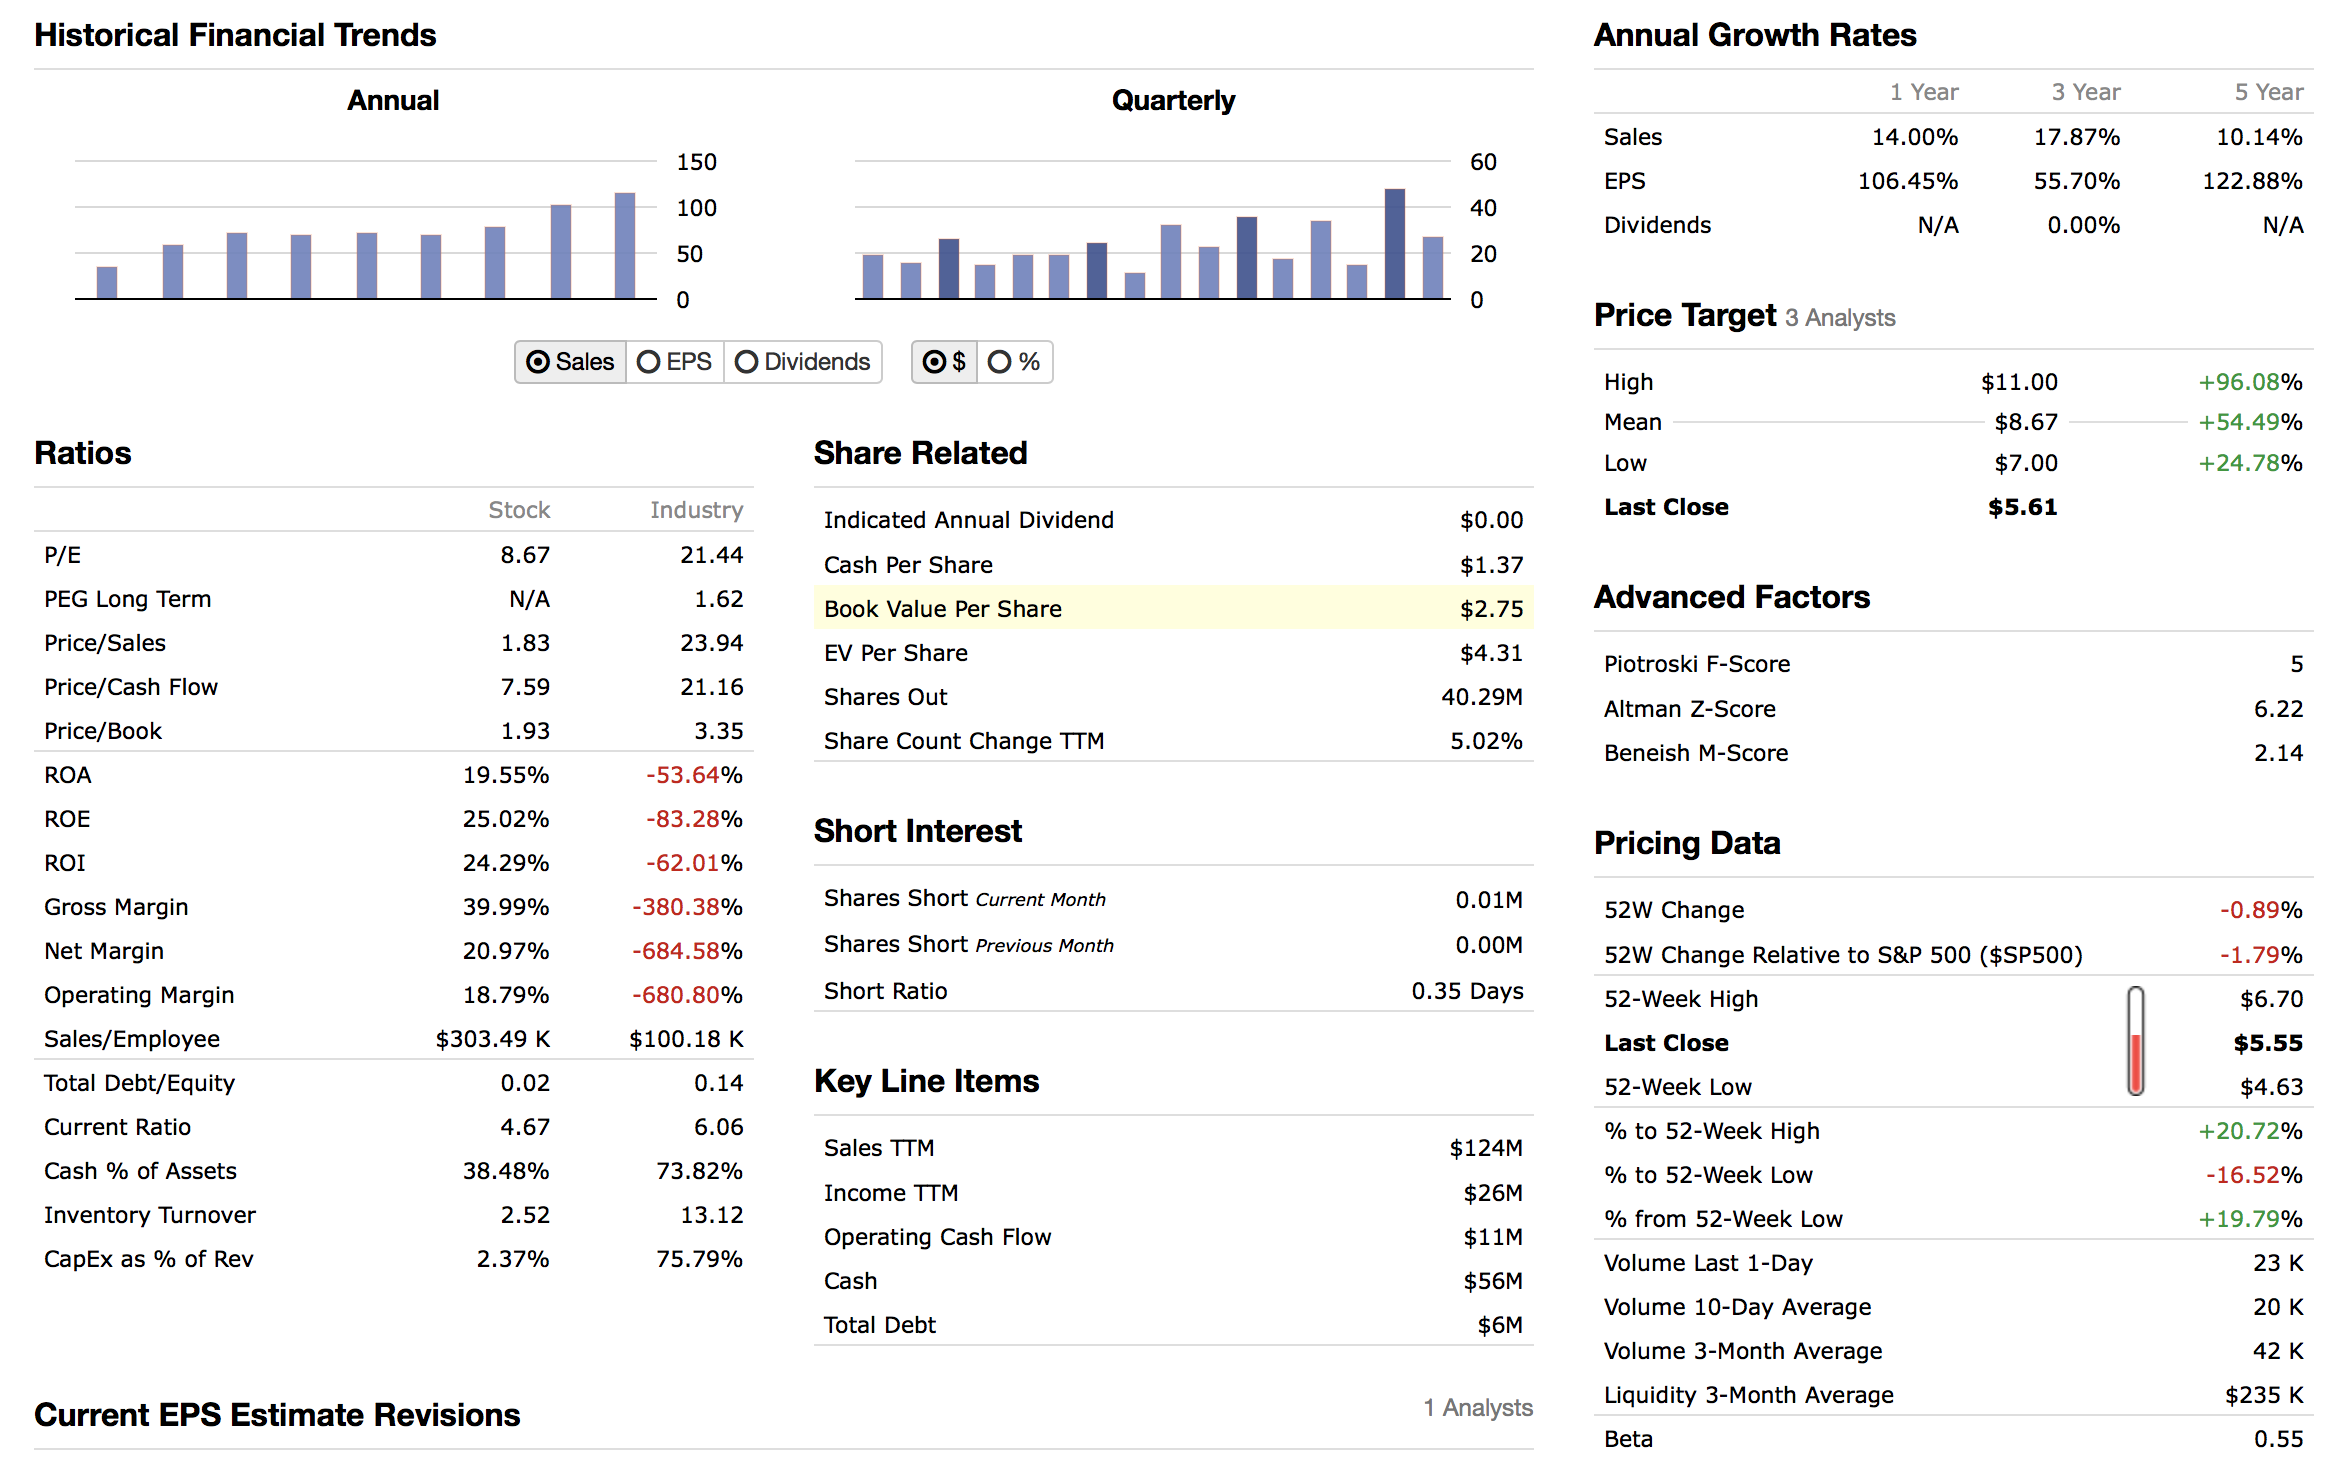Click the Sales TTM line item

878,1148
